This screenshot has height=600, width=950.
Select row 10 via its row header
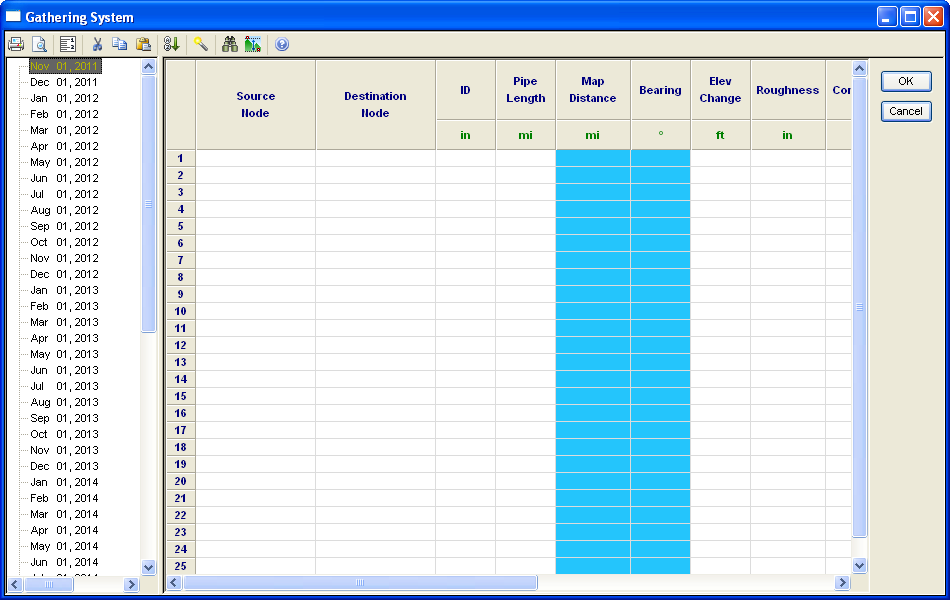click(180, 311)
